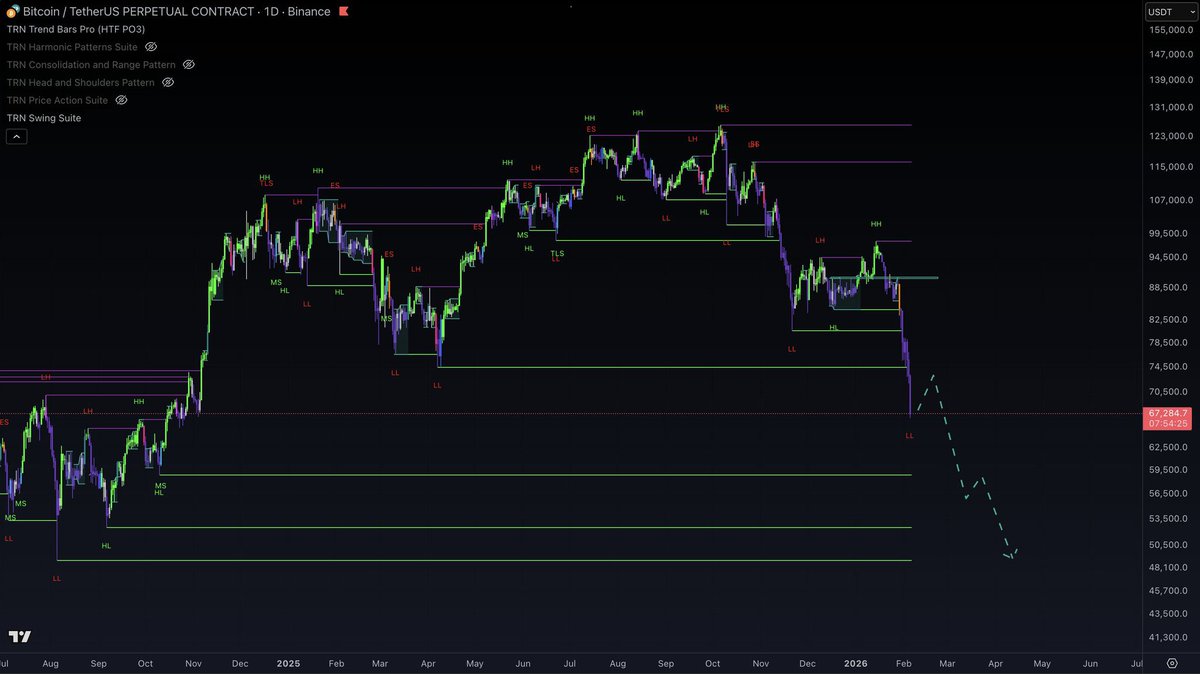The width and height of the screenshot is (1200, 674).
Task: Click the 82,500.0 price axis label
Action: (x=1168, y=319)
